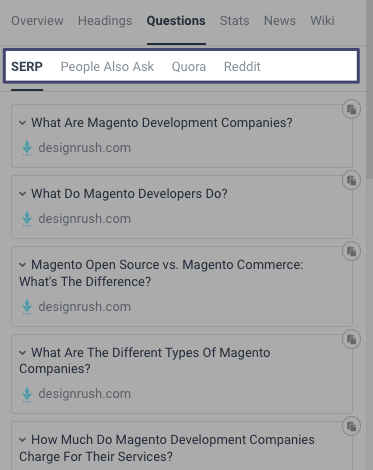Copy the 'How Much Do Magento Companies Charge' question
The height and width of the screenshot is (470, 373).
[x=351, y=426]
